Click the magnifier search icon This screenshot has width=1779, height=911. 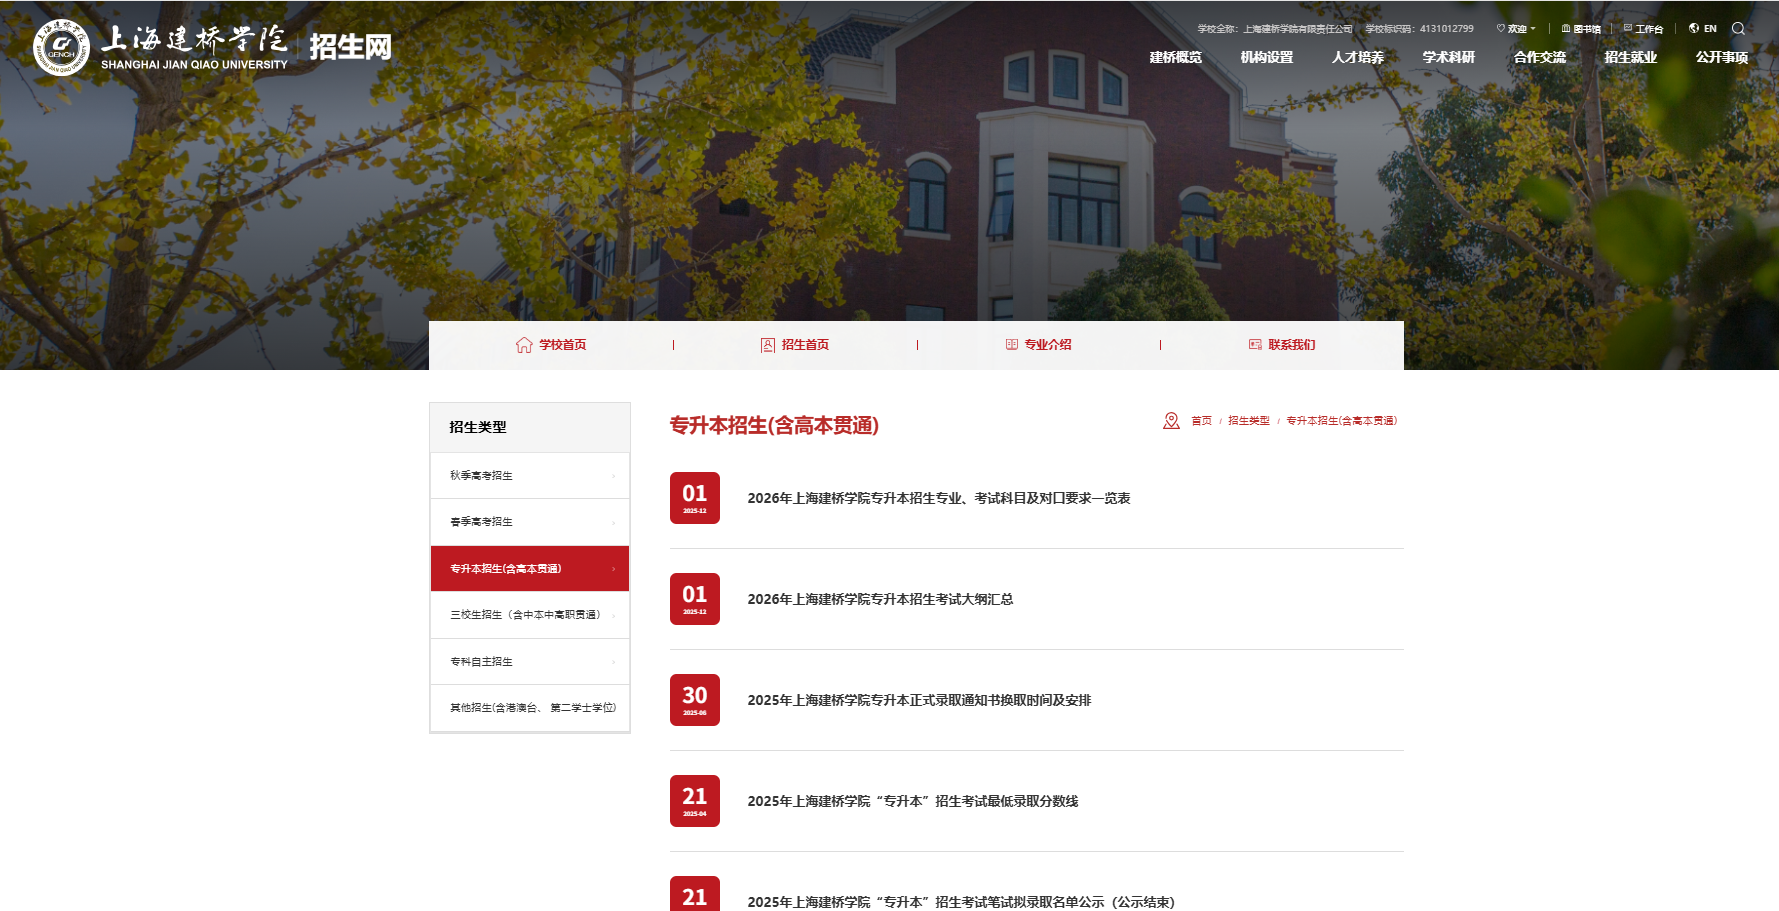(x=1739, y=28)
